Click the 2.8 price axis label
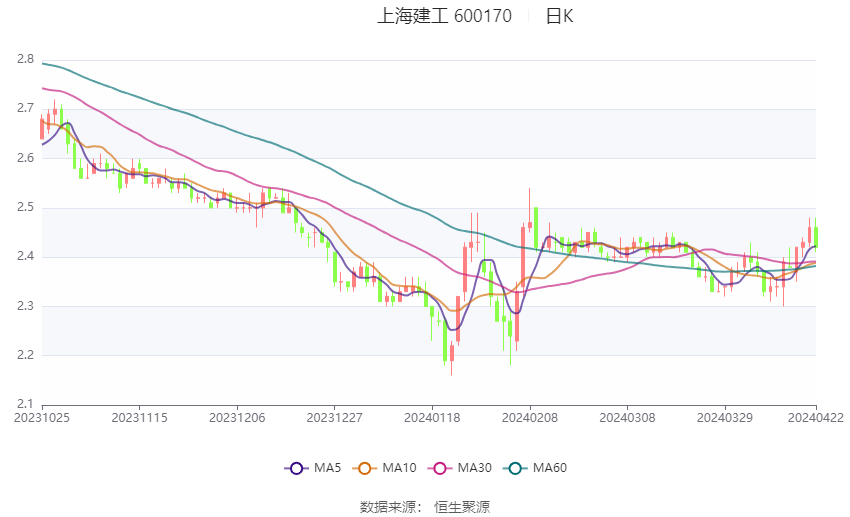This screenshot has width=850, height=517. [x=25, y=59]
